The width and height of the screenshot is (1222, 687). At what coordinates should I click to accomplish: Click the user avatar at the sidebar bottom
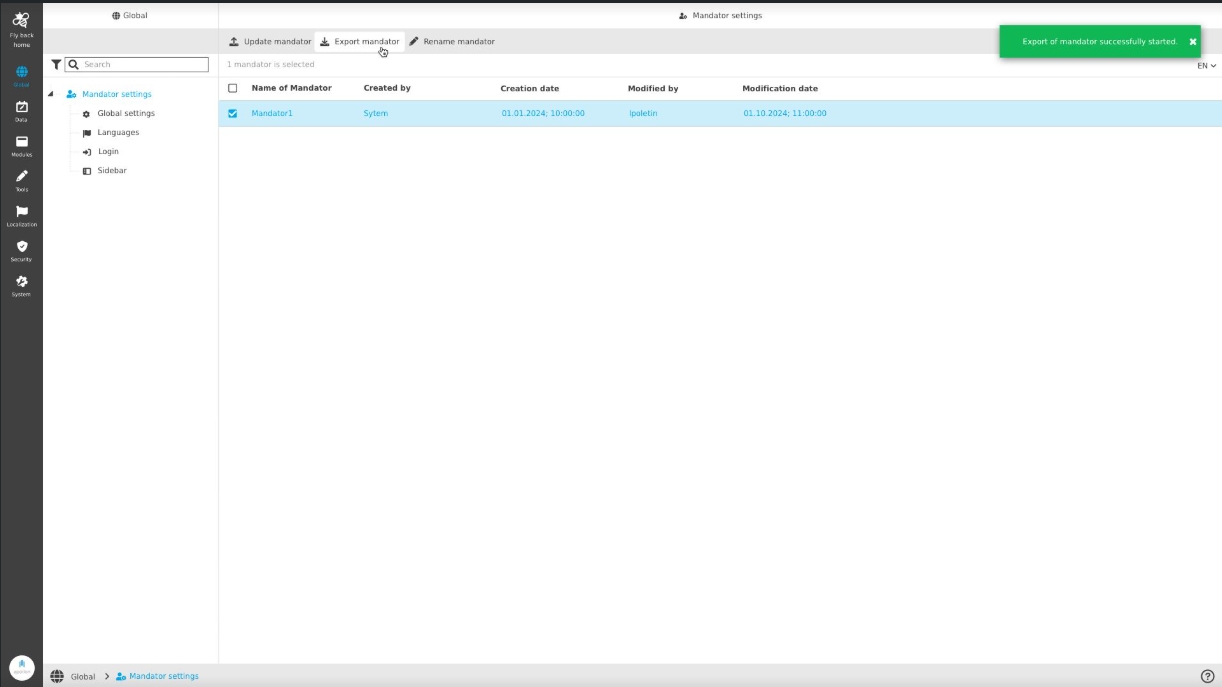22,667
